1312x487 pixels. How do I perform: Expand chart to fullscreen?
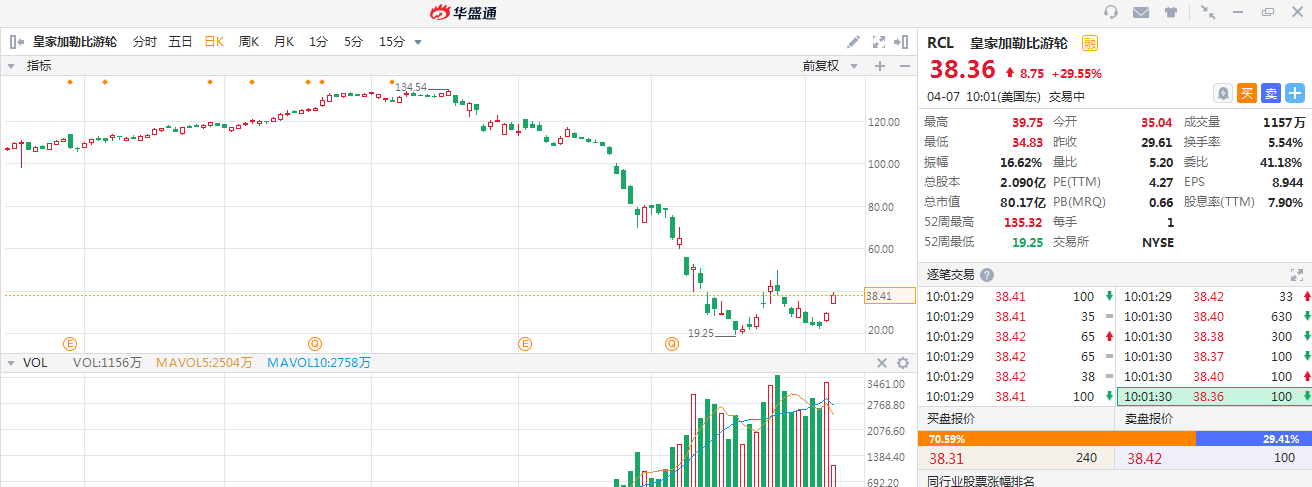pyautogui.click(x=879, y=42)
